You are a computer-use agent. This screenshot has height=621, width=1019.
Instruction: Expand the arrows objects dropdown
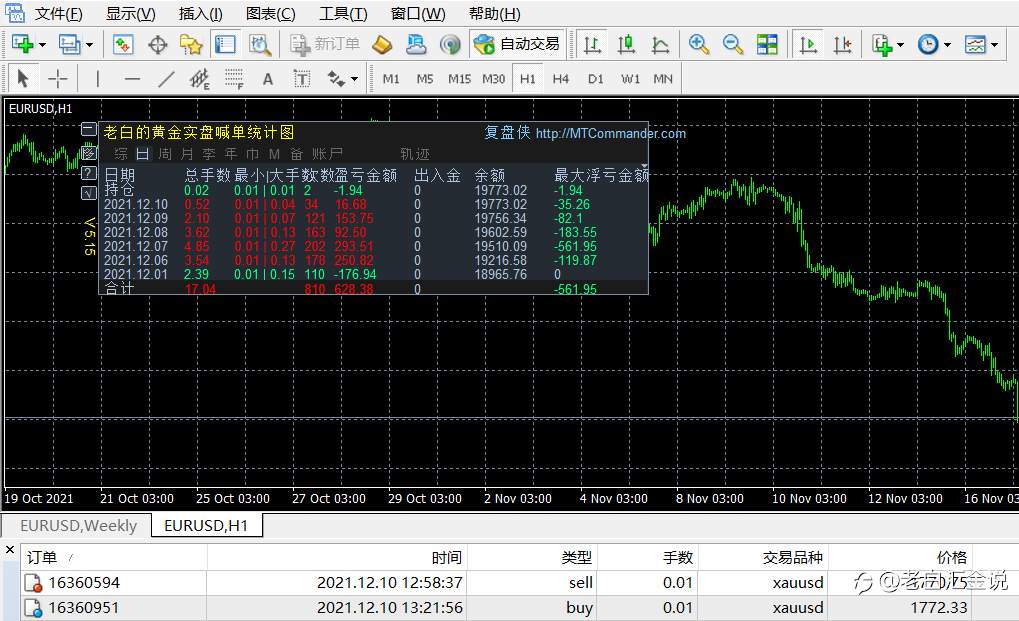354,79
